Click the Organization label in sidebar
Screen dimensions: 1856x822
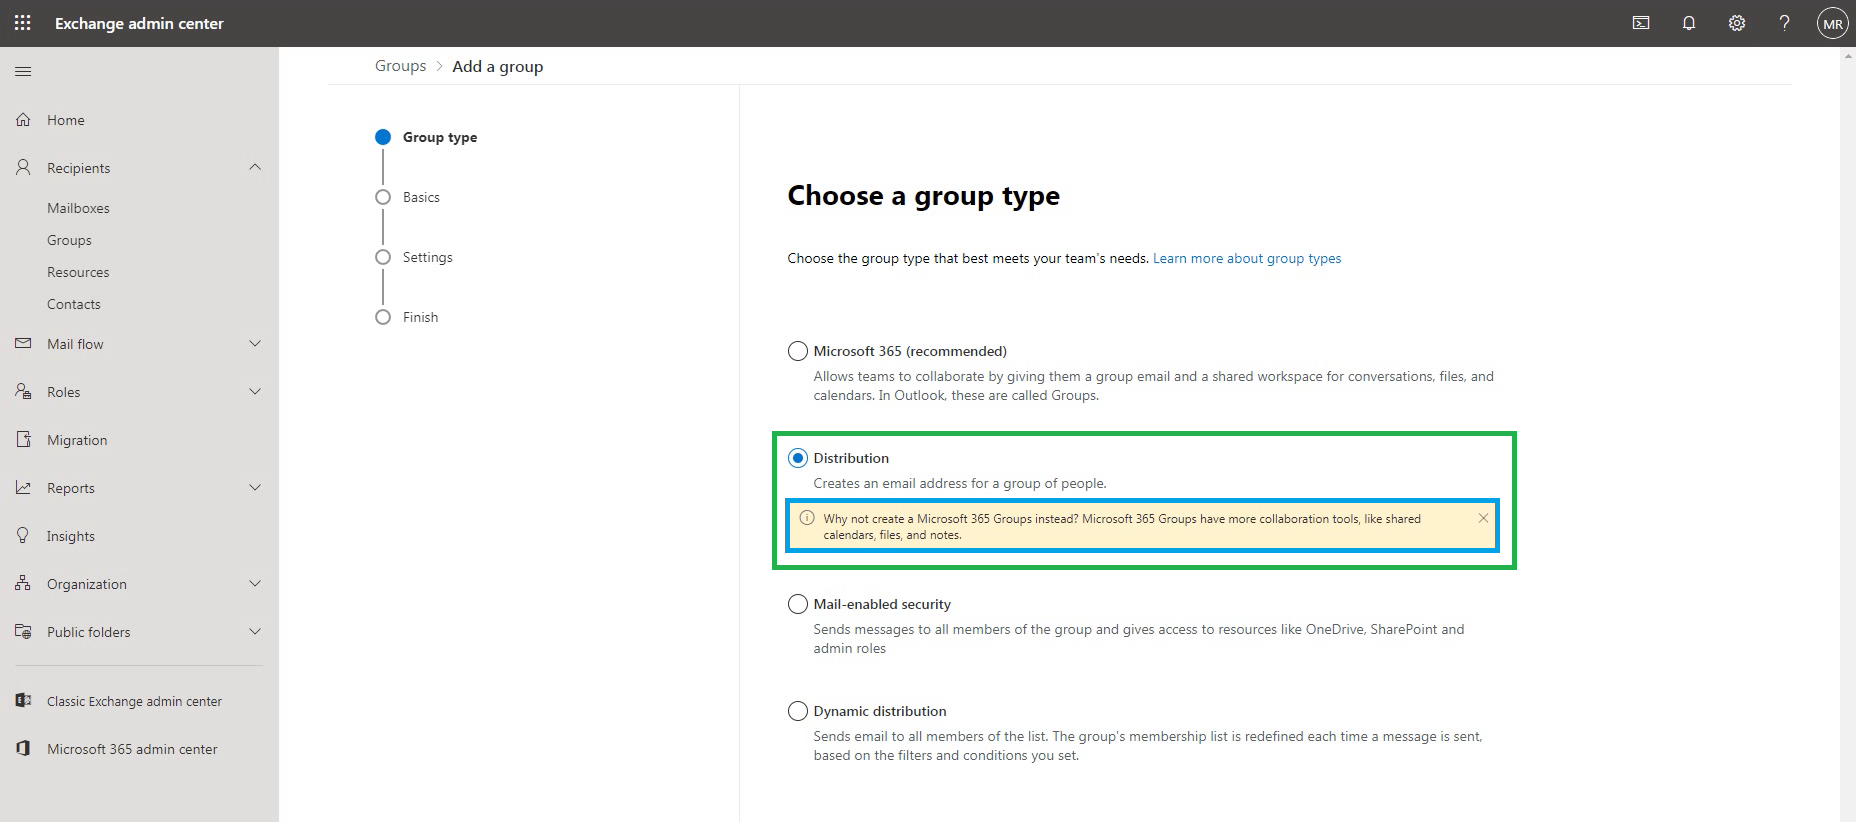[x=87, y=584]
